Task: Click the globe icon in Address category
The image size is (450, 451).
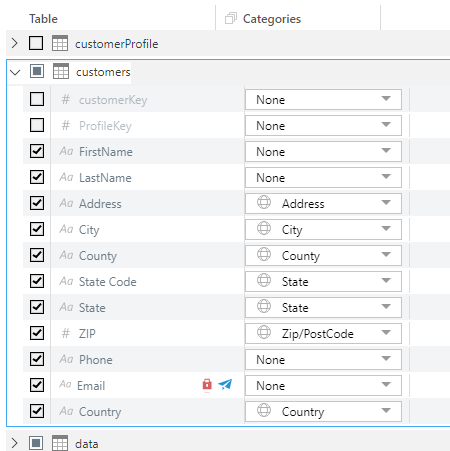Action: [x=264, y=202]
